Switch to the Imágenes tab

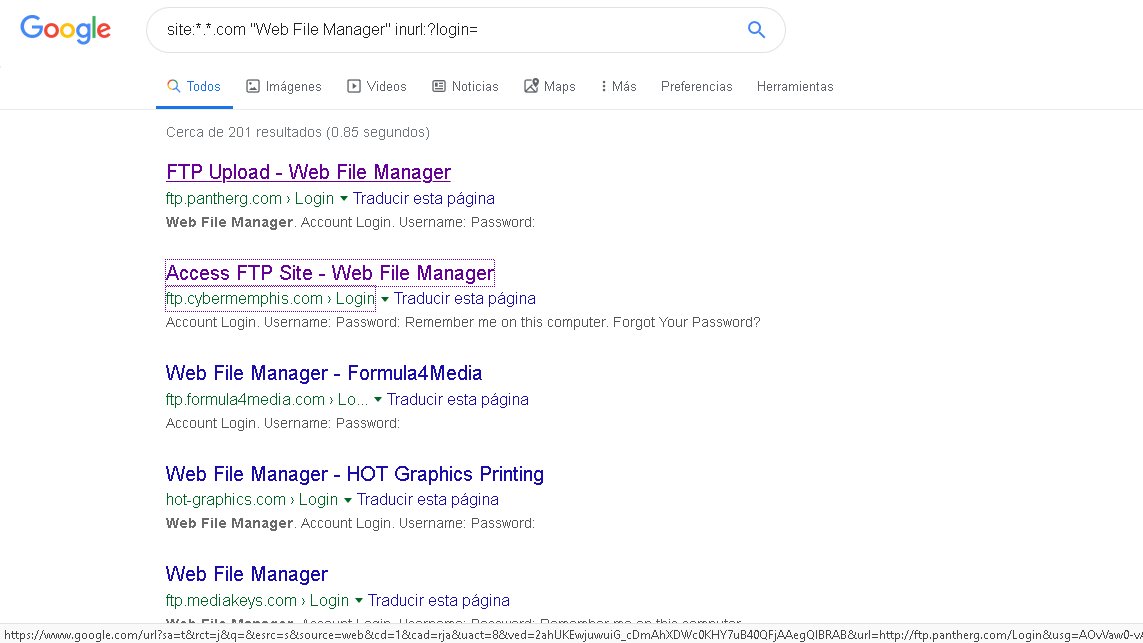click(284, 86)
